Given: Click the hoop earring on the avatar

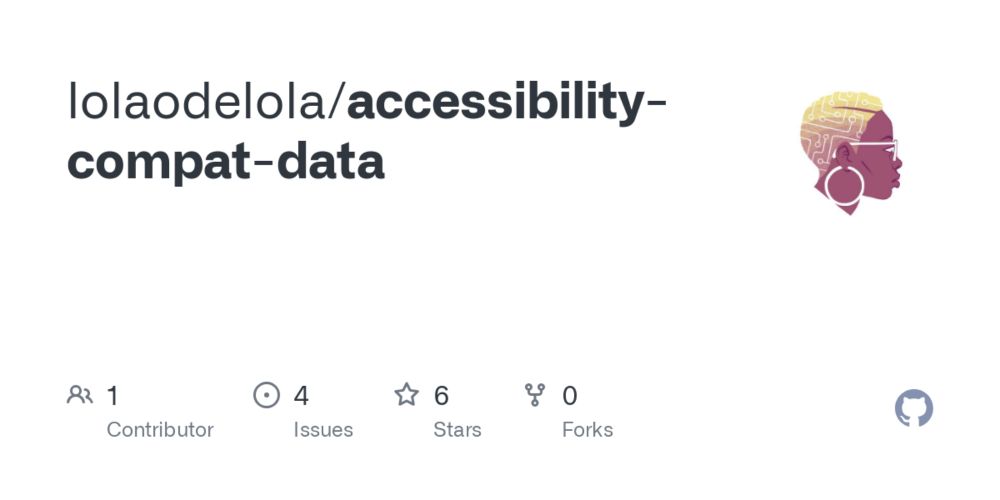Looking at the screenshot, I should coord(844,185).
